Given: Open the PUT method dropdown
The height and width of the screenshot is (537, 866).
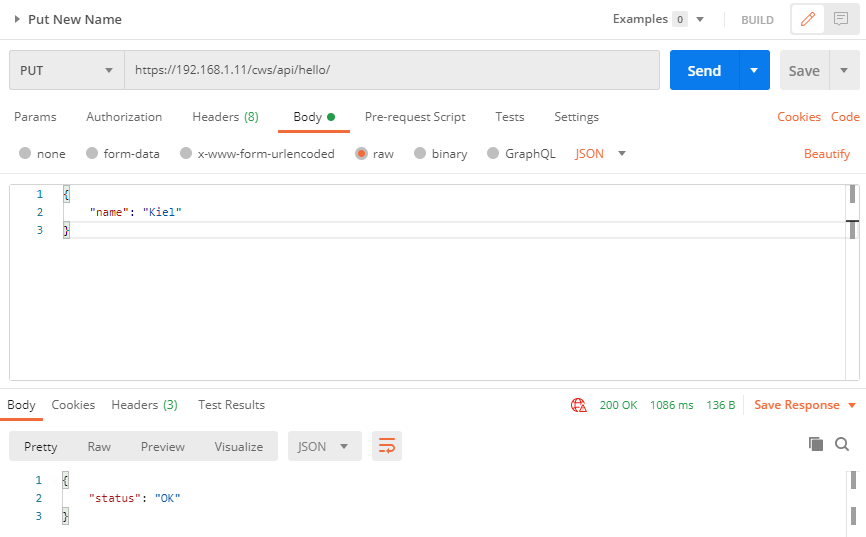Looking at the screenshot, I should (66, 71).
